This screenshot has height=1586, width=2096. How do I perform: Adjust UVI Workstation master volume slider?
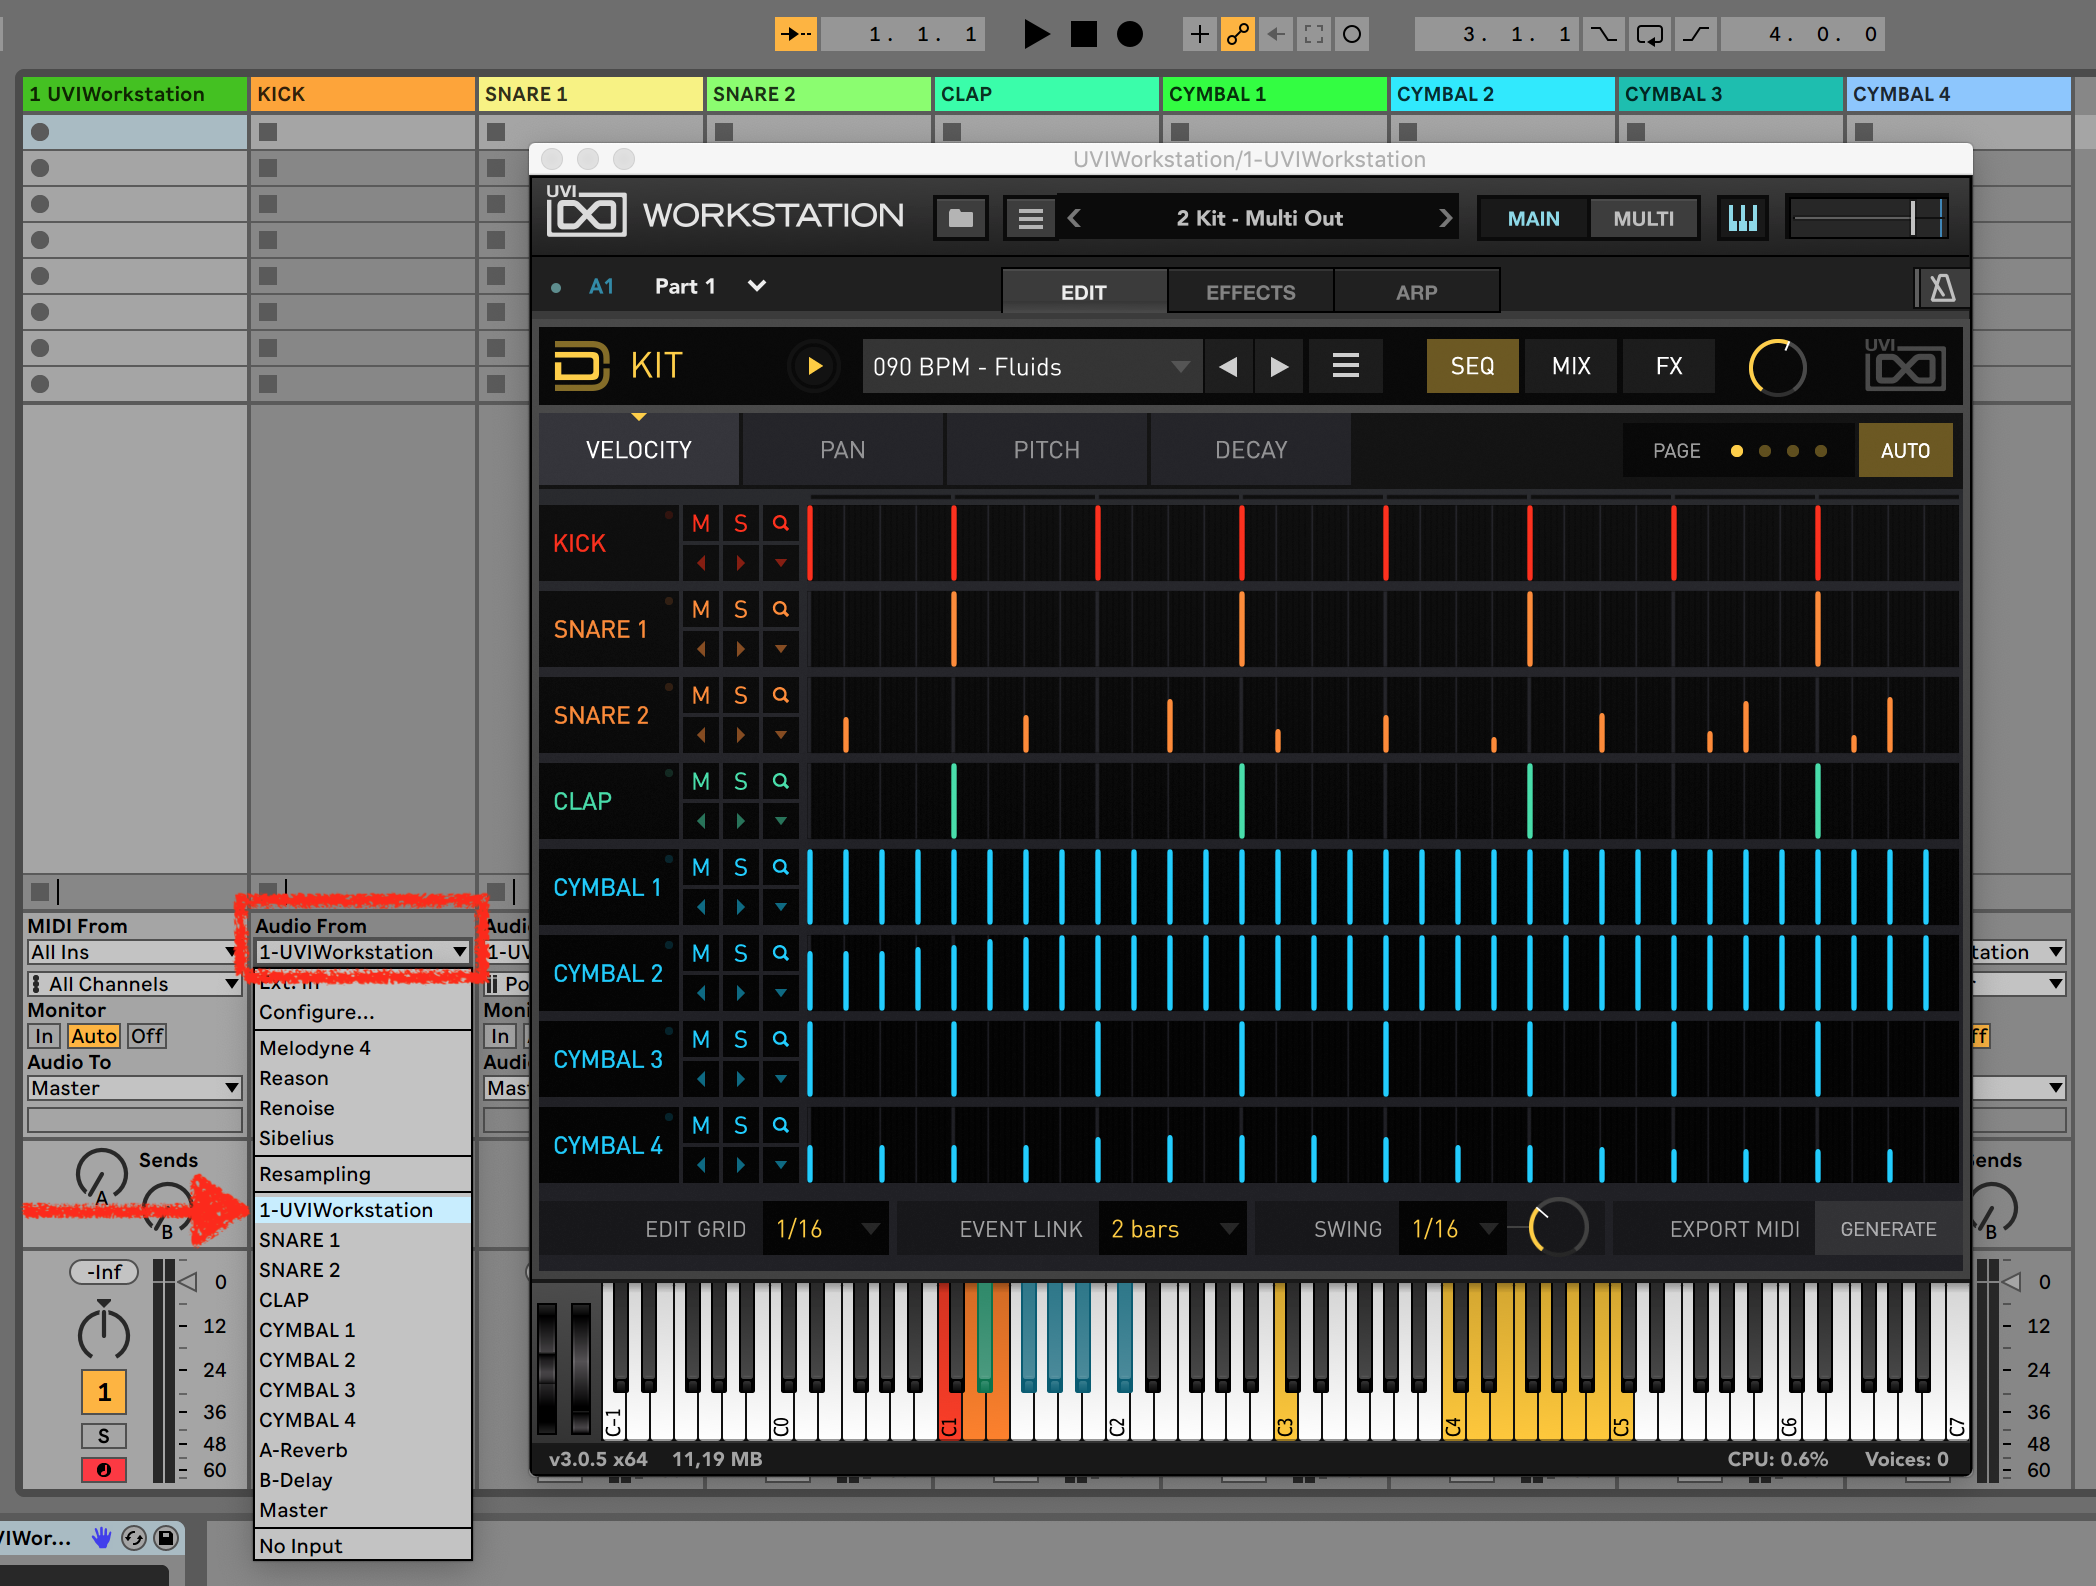1867,218
